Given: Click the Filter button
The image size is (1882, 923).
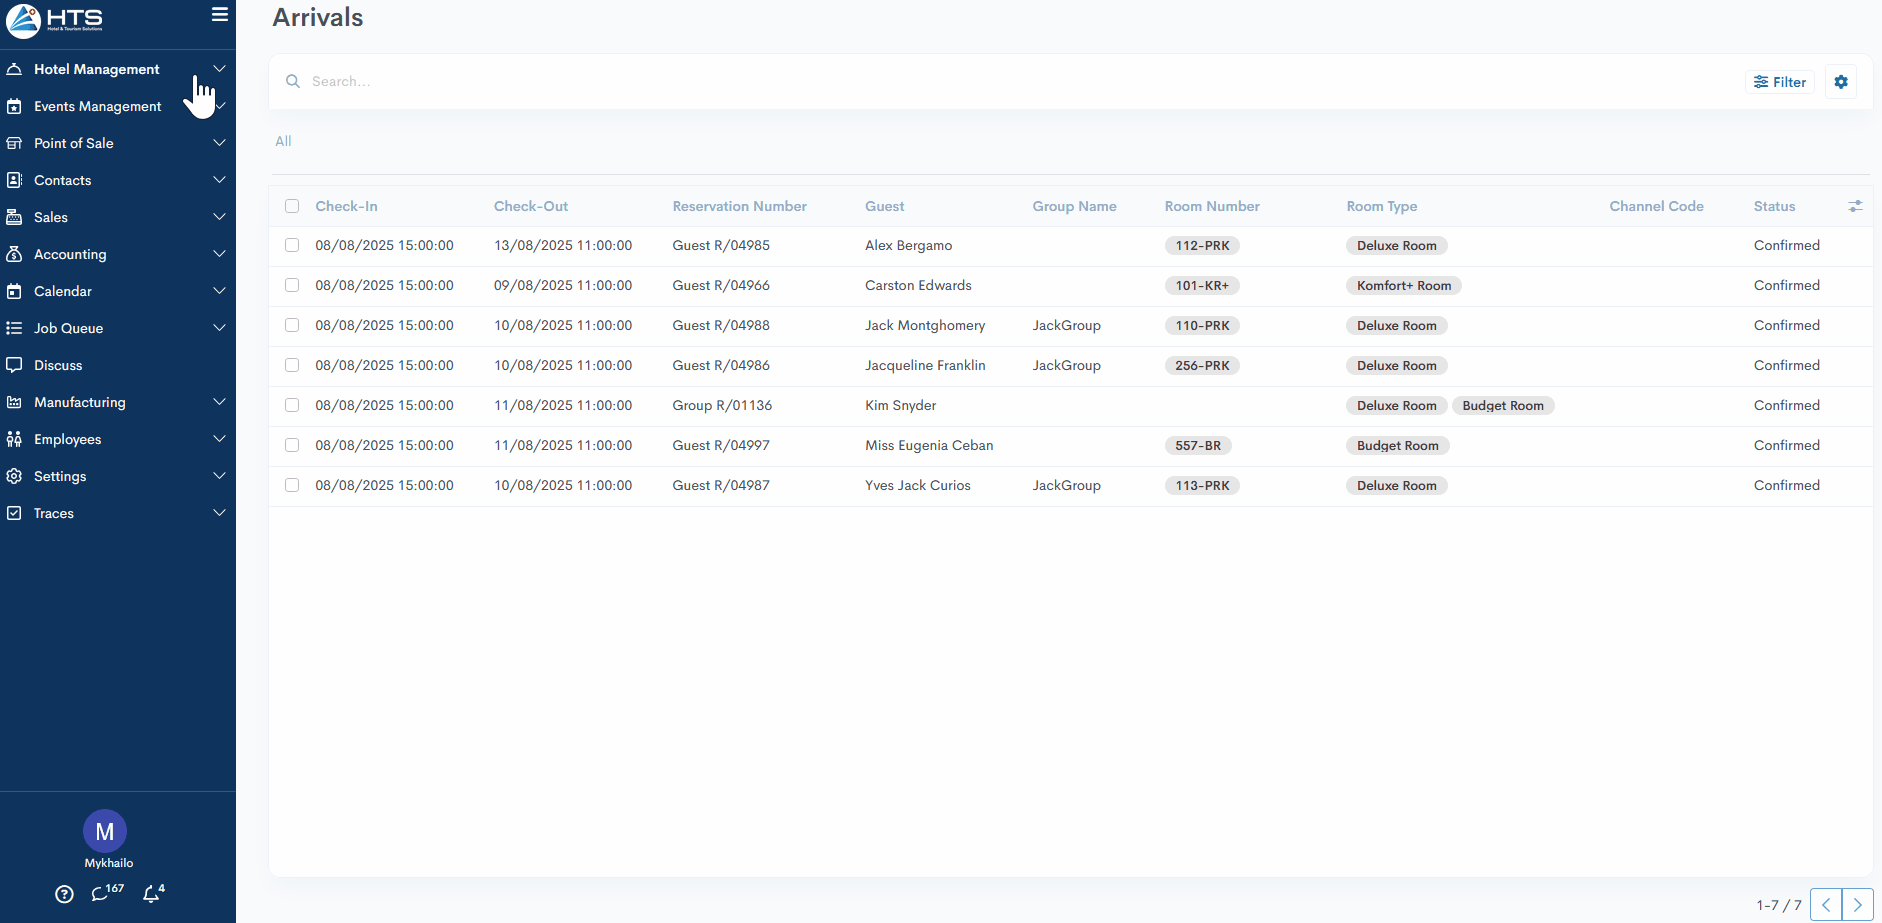Looking at the screenshot, I should point(1780,82).
